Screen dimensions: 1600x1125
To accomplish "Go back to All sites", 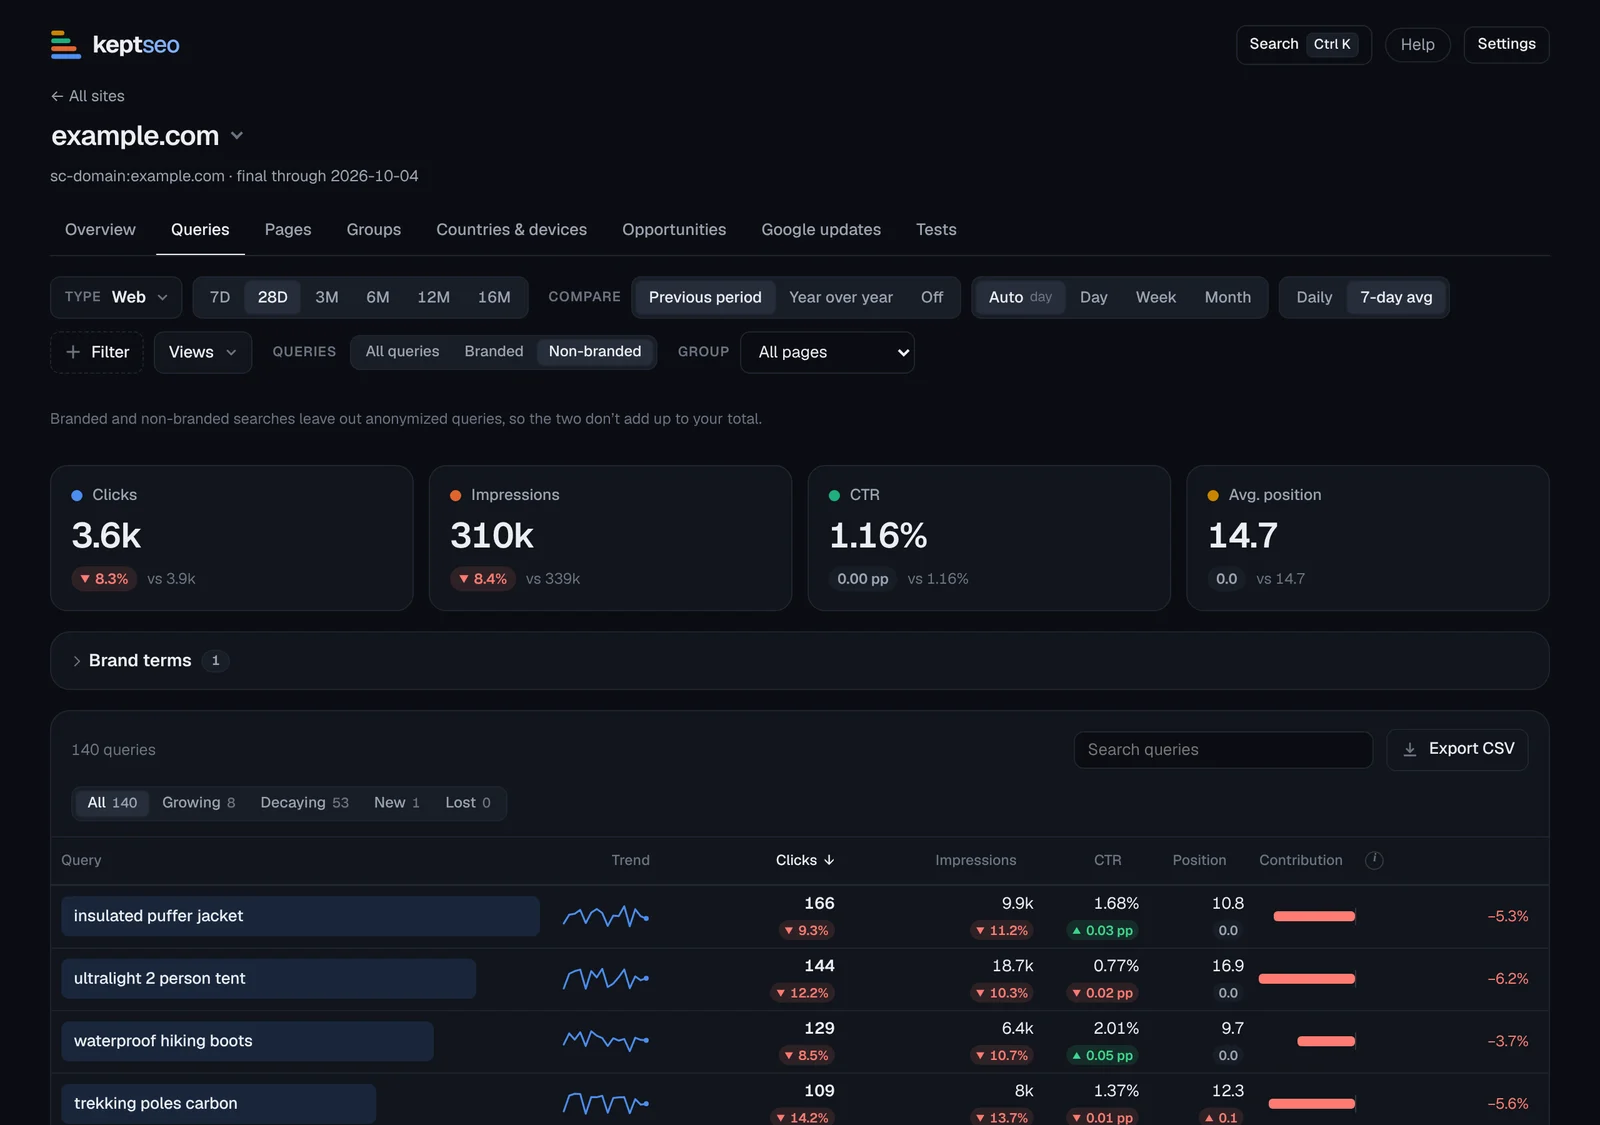I will click(x=88, y=96).
